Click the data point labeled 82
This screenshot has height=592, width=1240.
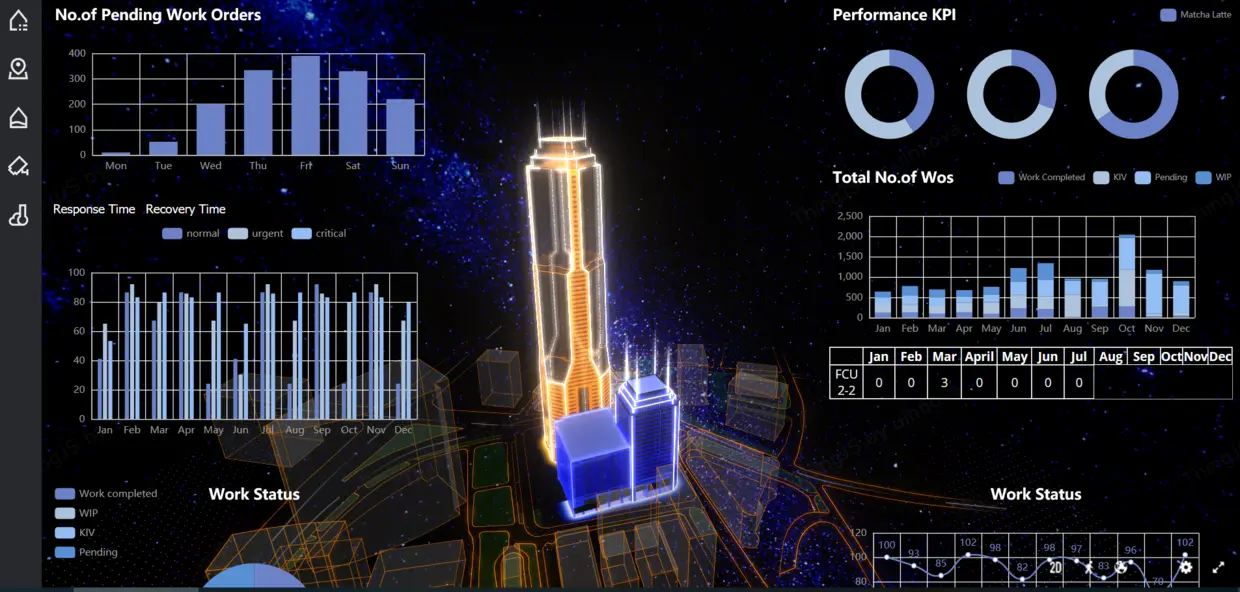pyautogui.click(x=1022, y=579)
